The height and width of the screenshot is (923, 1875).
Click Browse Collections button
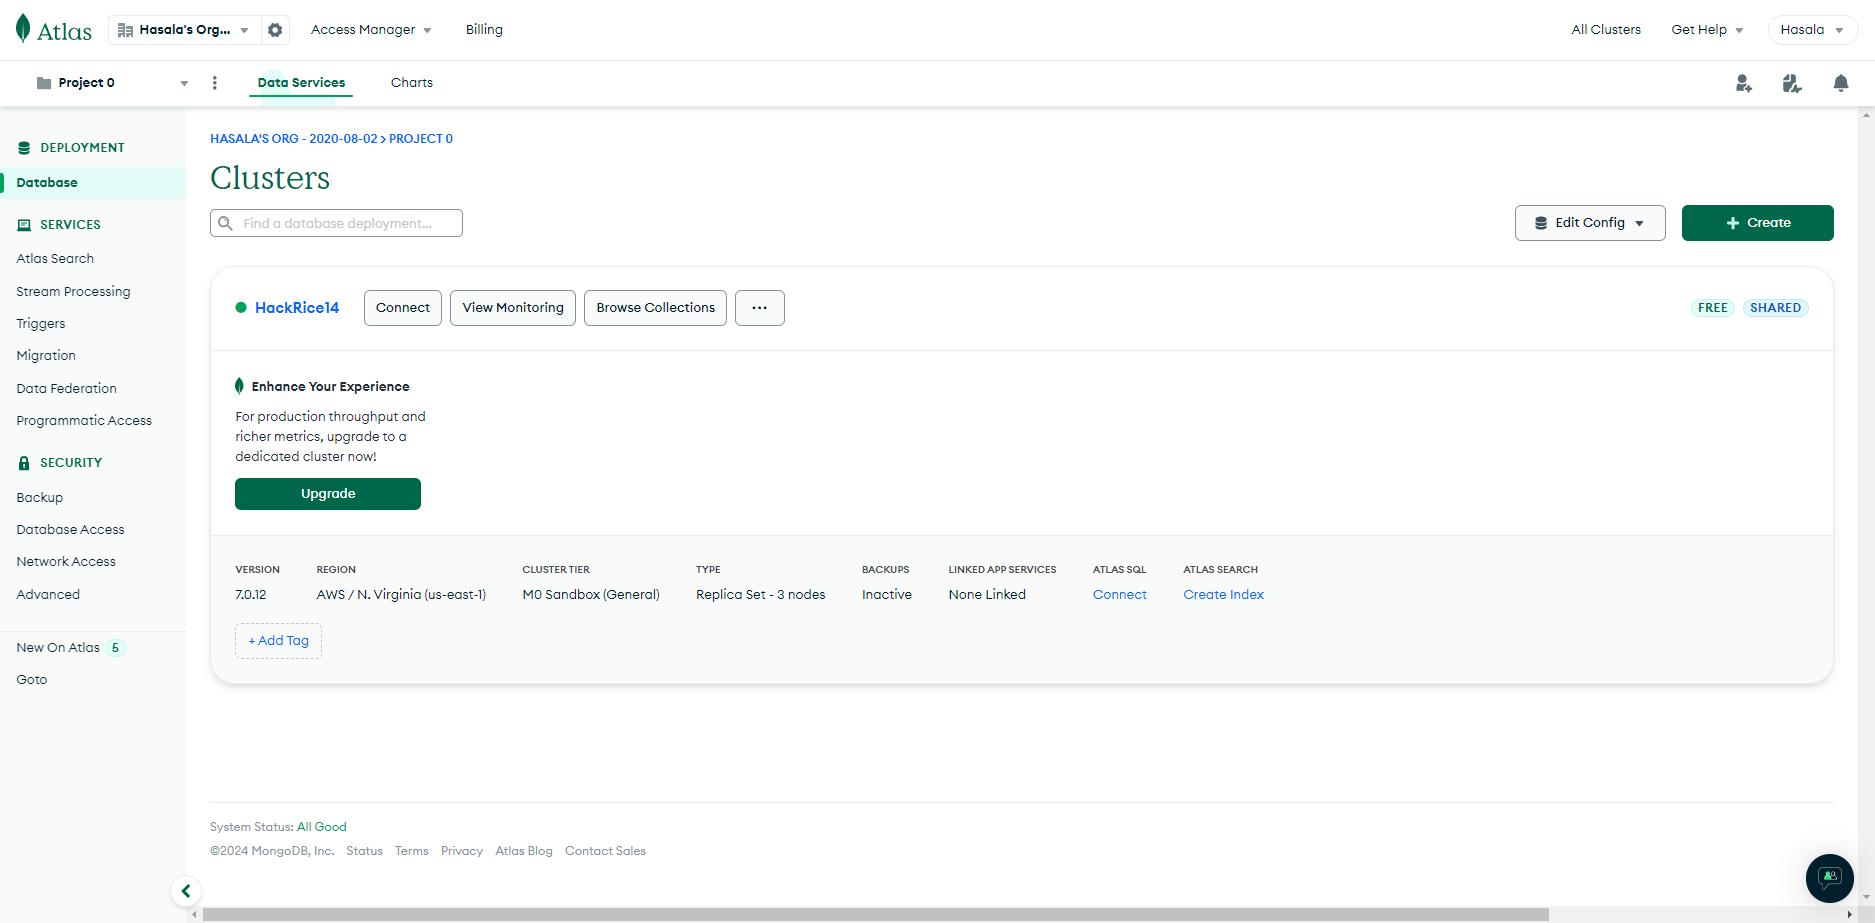click(656, 308)
